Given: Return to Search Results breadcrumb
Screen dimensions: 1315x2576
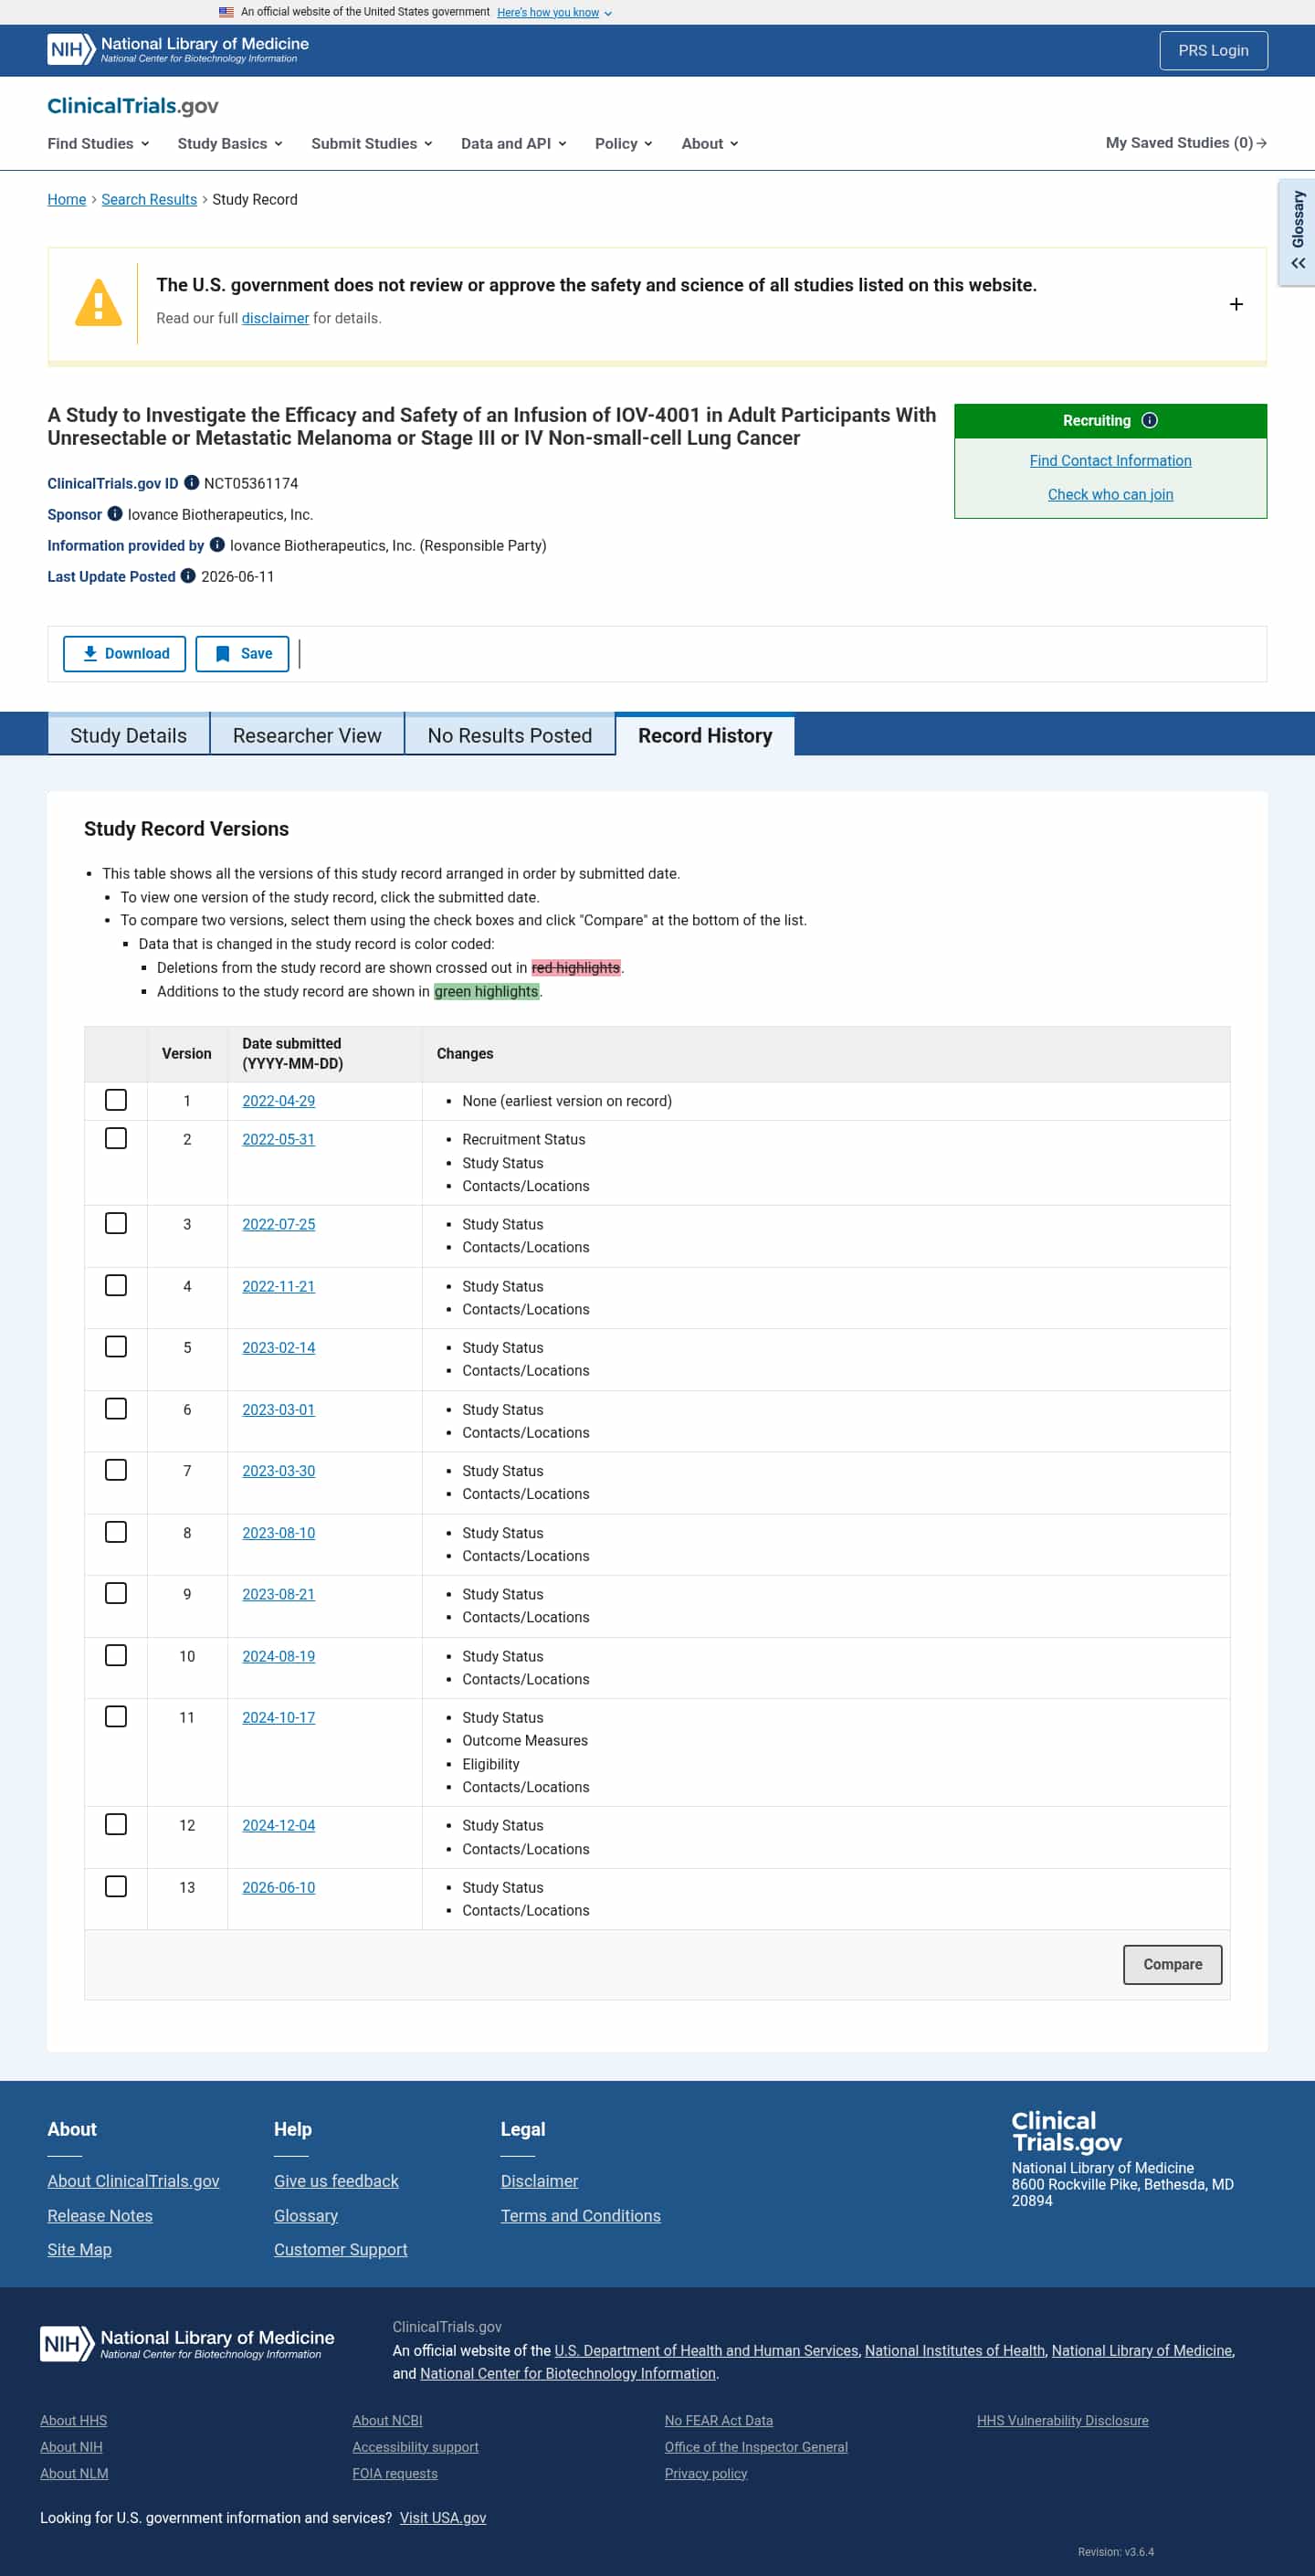Looking at the screenshot, I should [149, 200].
